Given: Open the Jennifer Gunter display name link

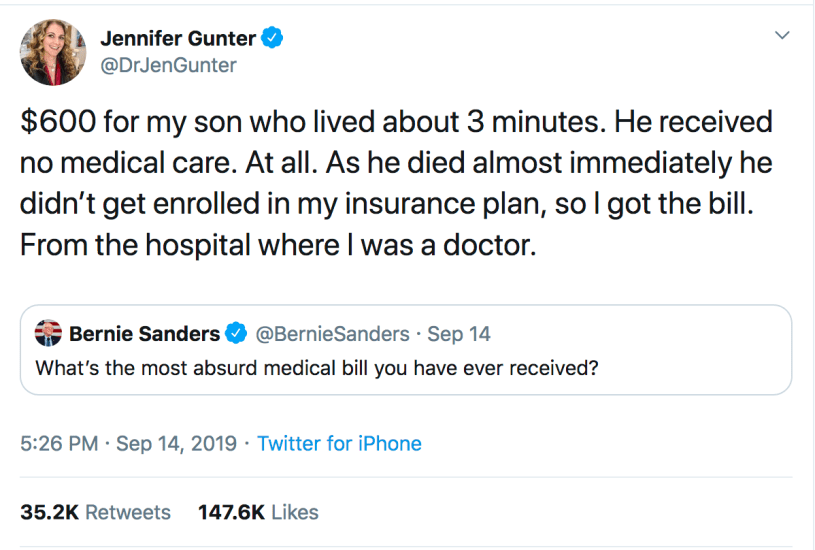Looking at the screenshot, I should [x=179, y=39].
